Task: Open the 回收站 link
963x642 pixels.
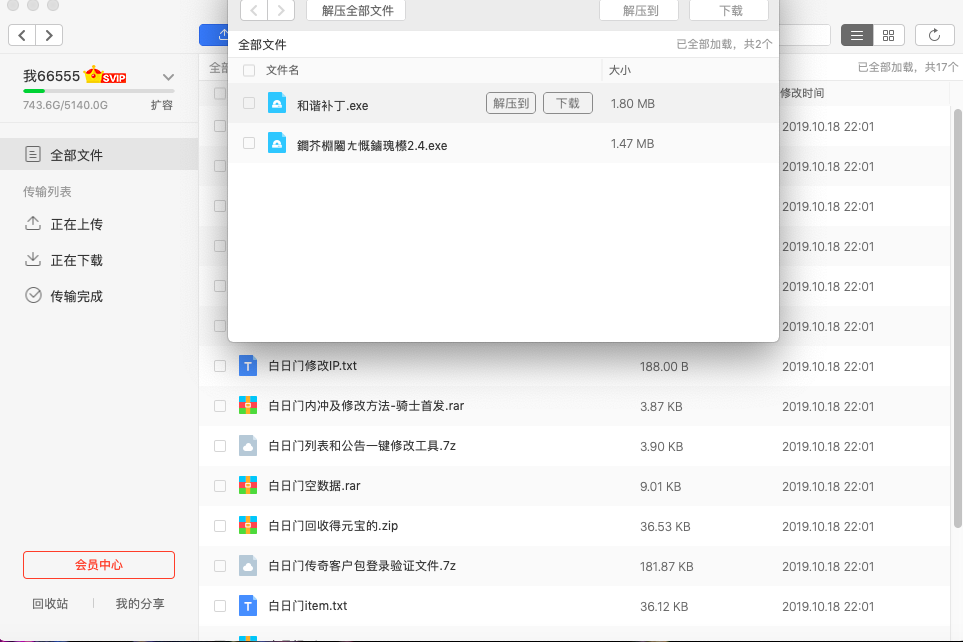Action: 50,604
